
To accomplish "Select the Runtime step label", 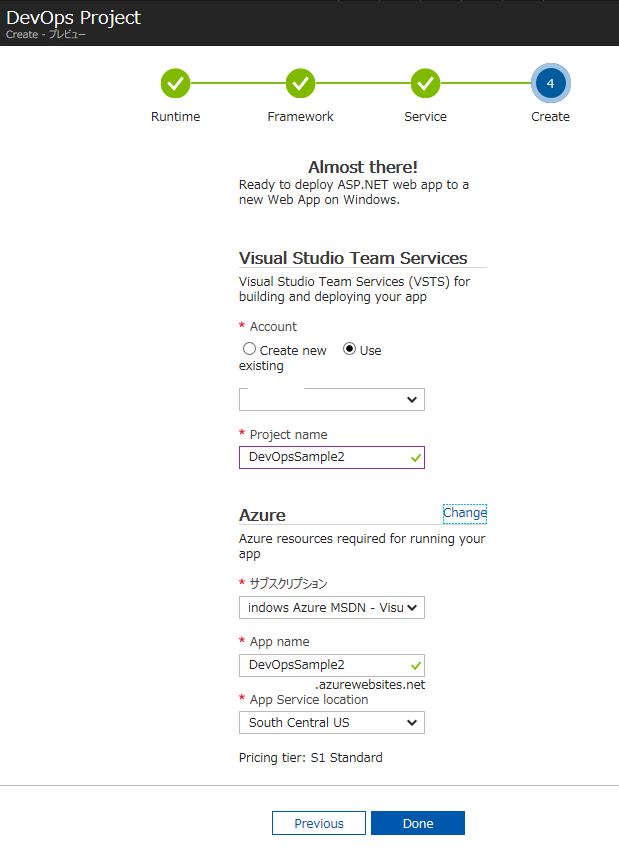I will pos(175,117).
